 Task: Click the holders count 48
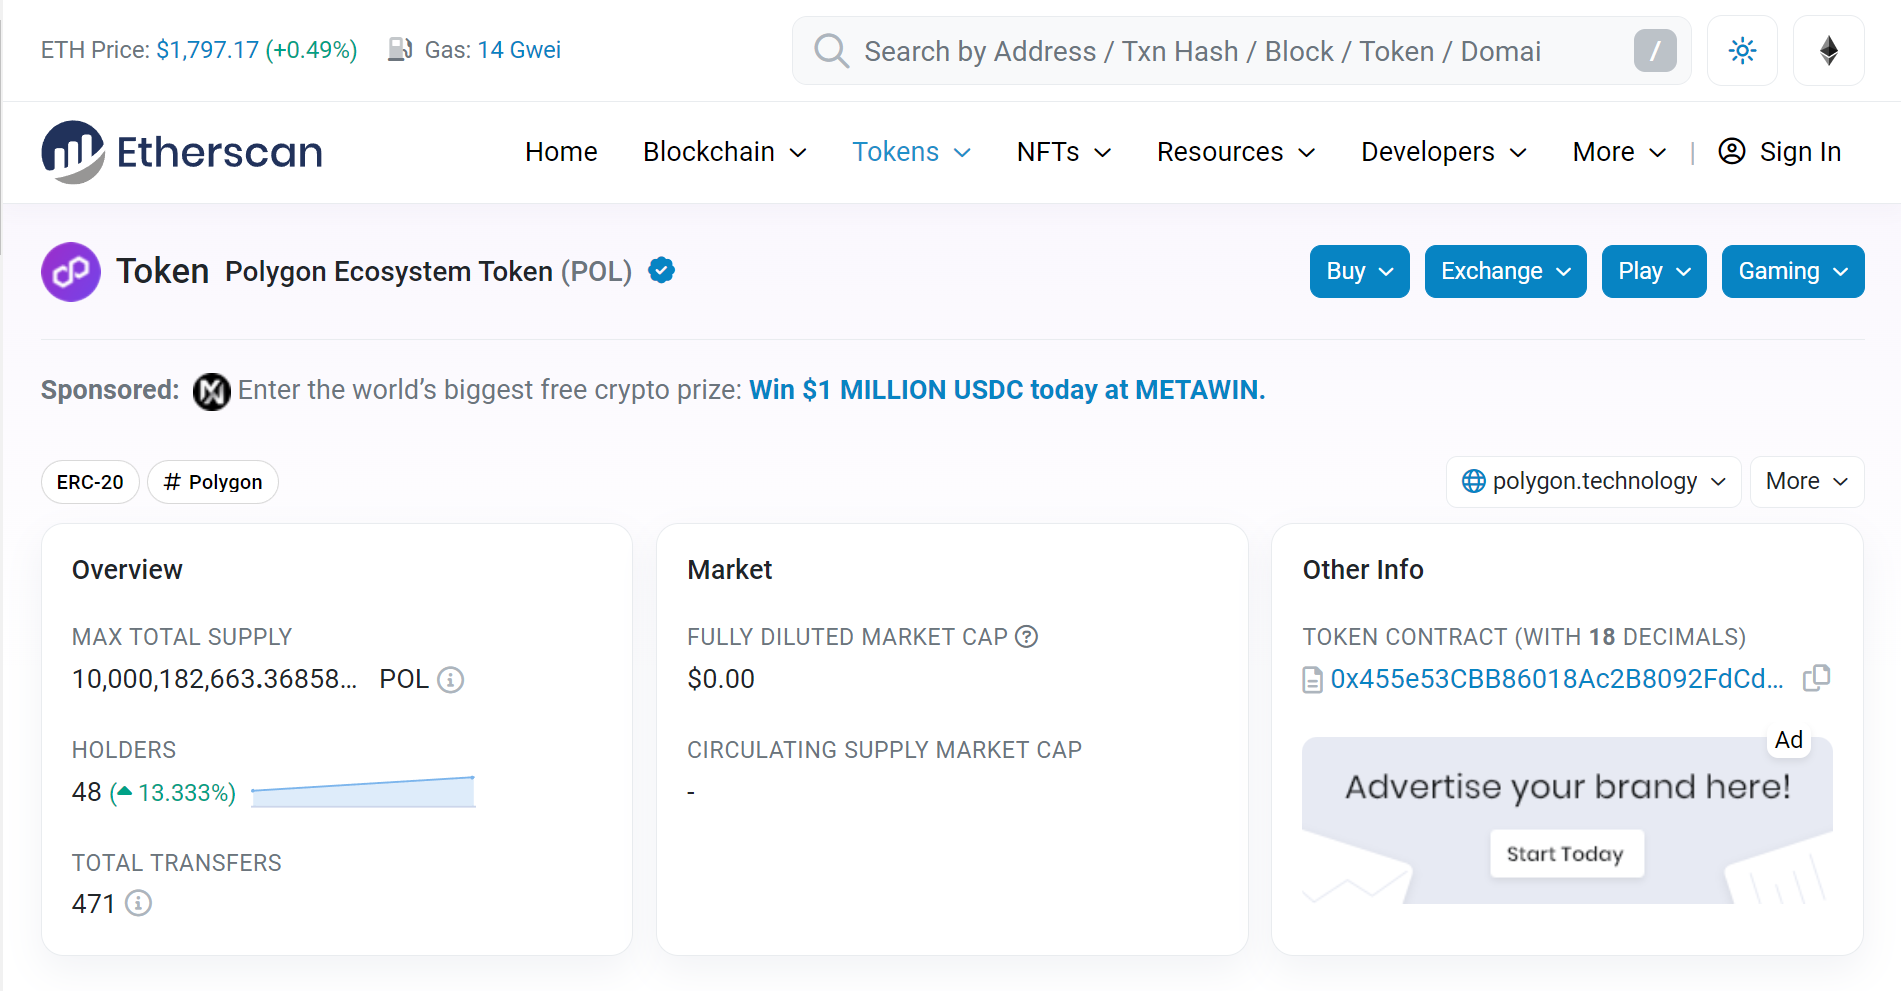87,793
